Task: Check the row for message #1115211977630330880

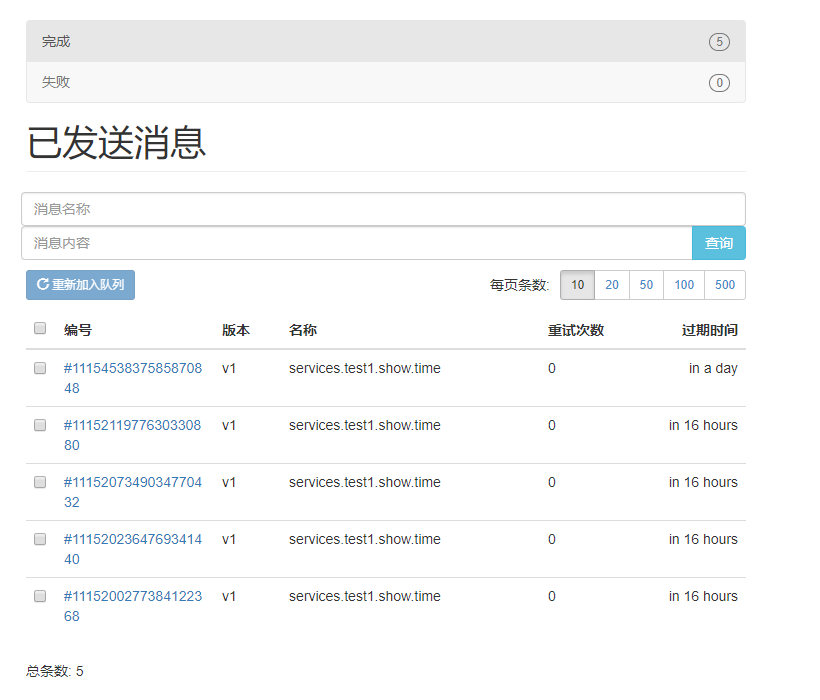Action: click(x=40, y=425)
